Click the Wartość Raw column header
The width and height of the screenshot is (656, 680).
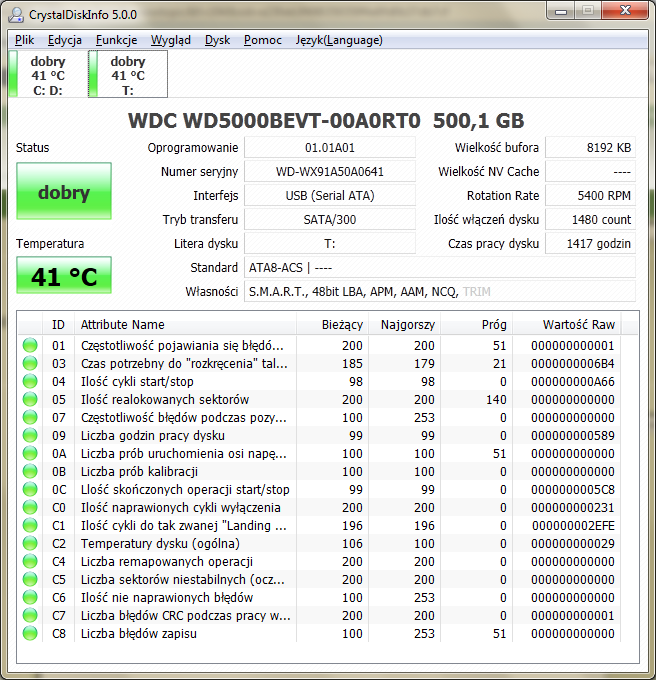tap(567, 324)
